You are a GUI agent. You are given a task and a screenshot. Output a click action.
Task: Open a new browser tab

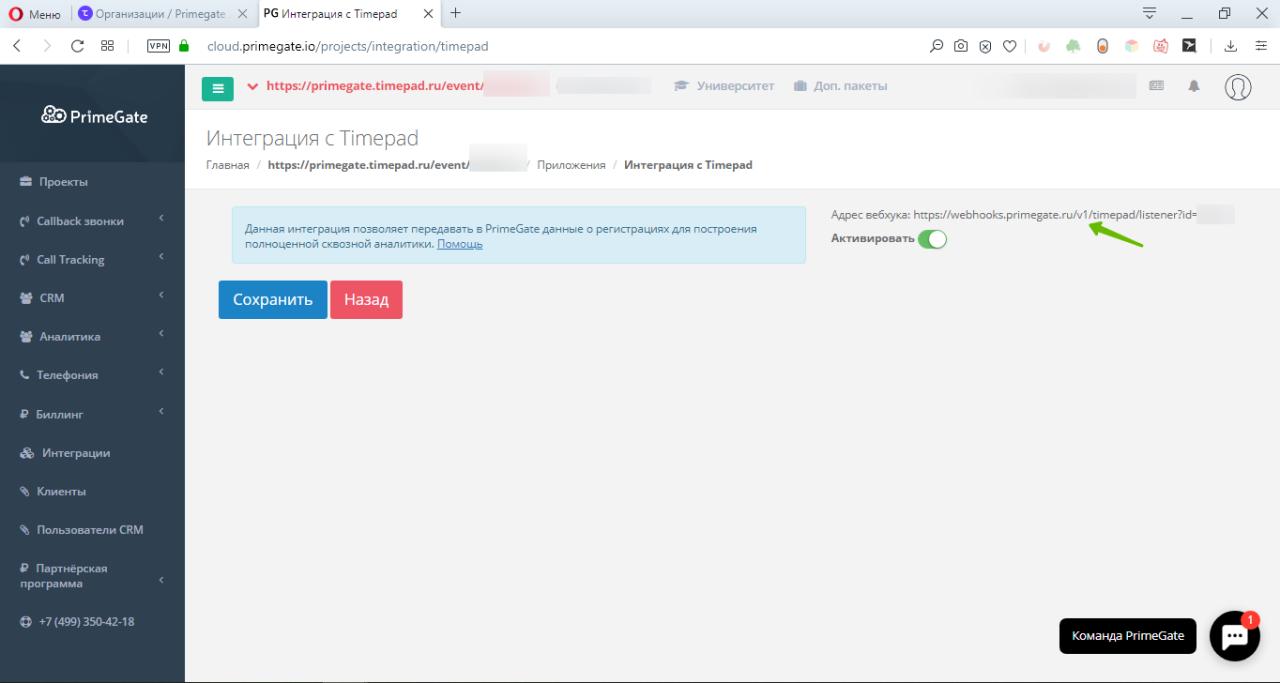pyautogui.click(x=456, y=13)
